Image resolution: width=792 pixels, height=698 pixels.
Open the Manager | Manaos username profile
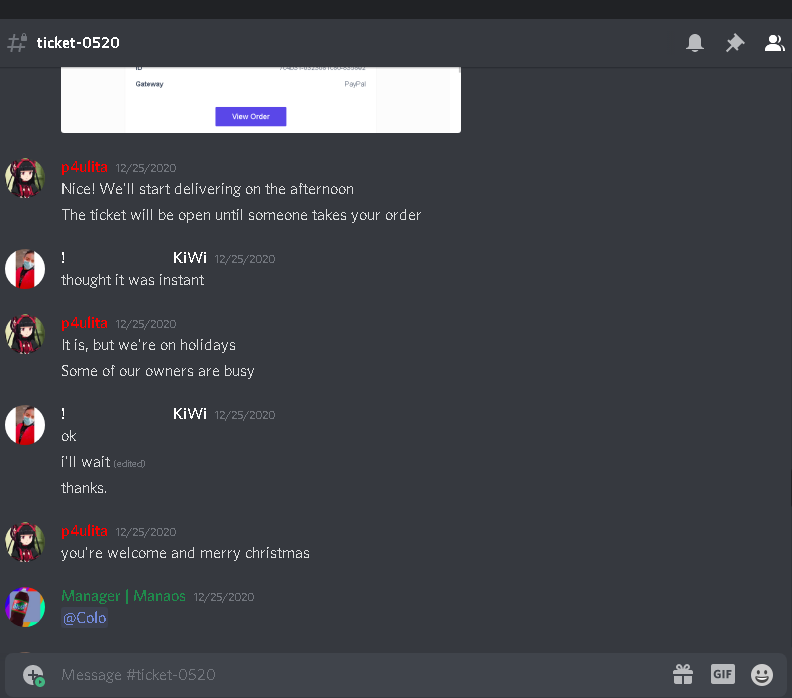(123, 596)
